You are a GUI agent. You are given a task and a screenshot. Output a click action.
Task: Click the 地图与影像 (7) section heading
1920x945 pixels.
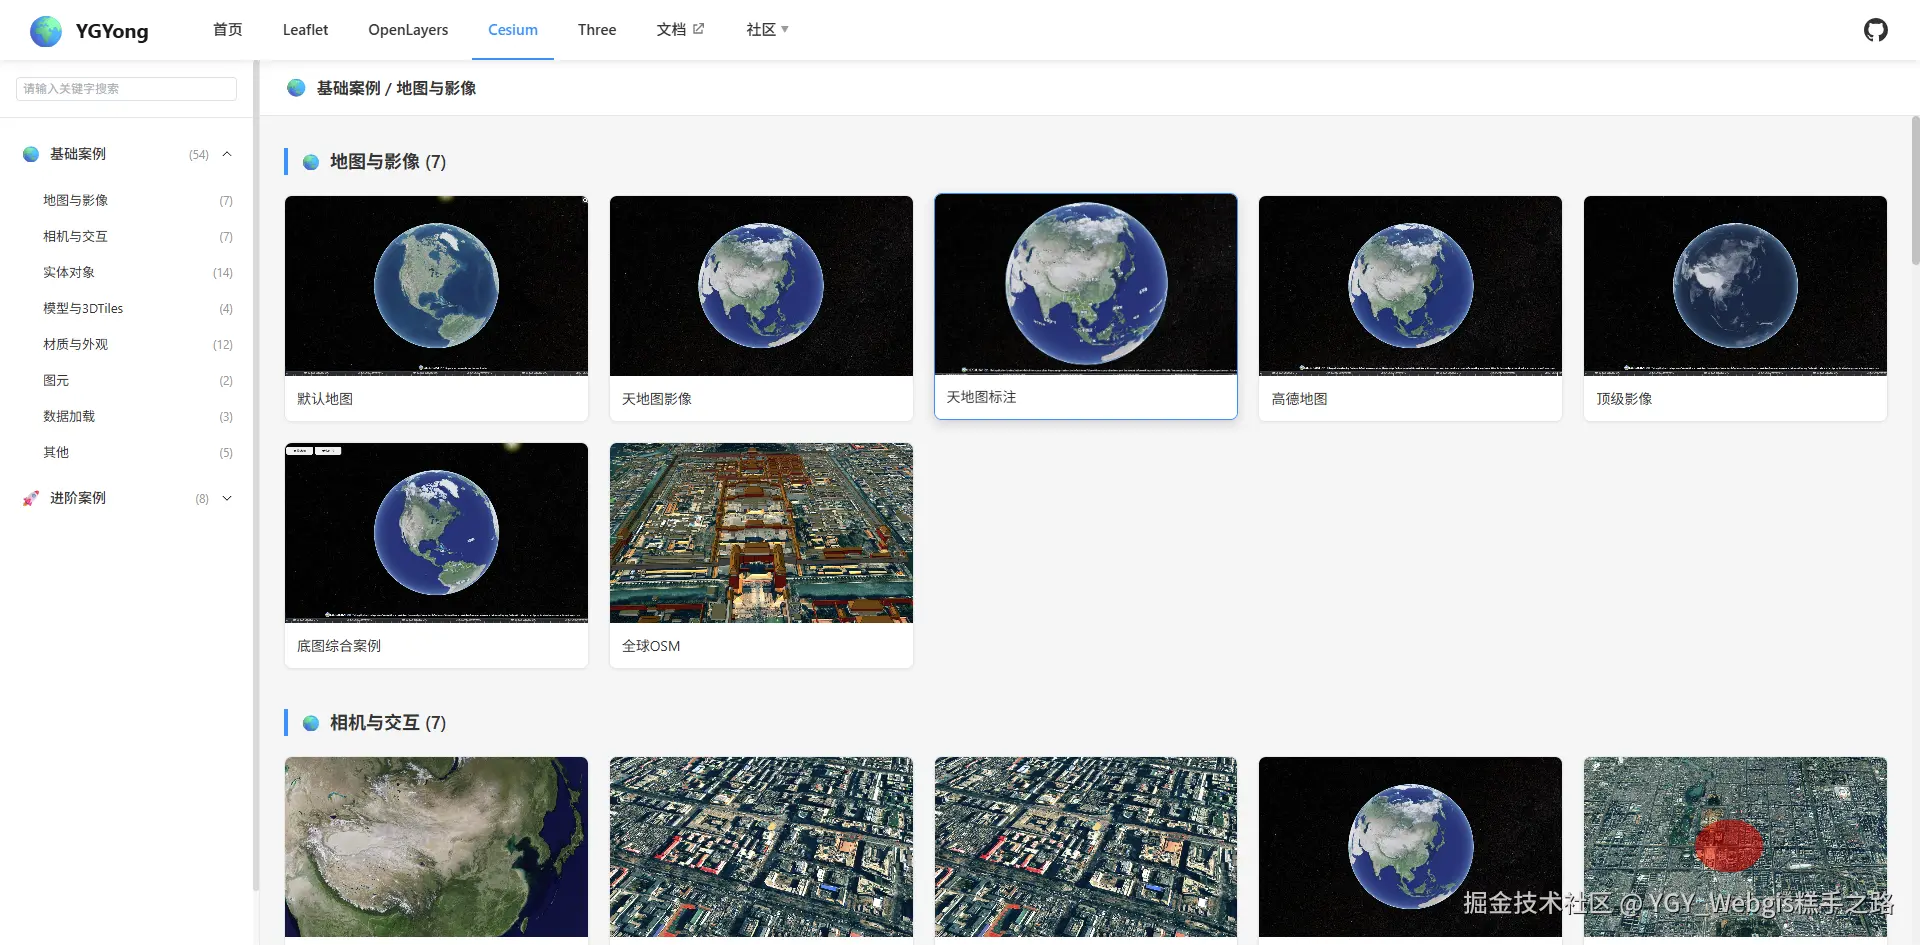pos(388,162)
